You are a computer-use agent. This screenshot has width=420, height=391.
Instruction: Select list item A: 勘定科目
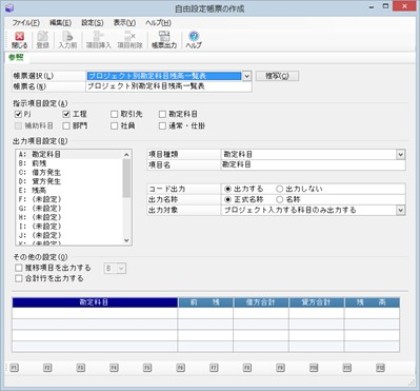(x=69, y=154)
